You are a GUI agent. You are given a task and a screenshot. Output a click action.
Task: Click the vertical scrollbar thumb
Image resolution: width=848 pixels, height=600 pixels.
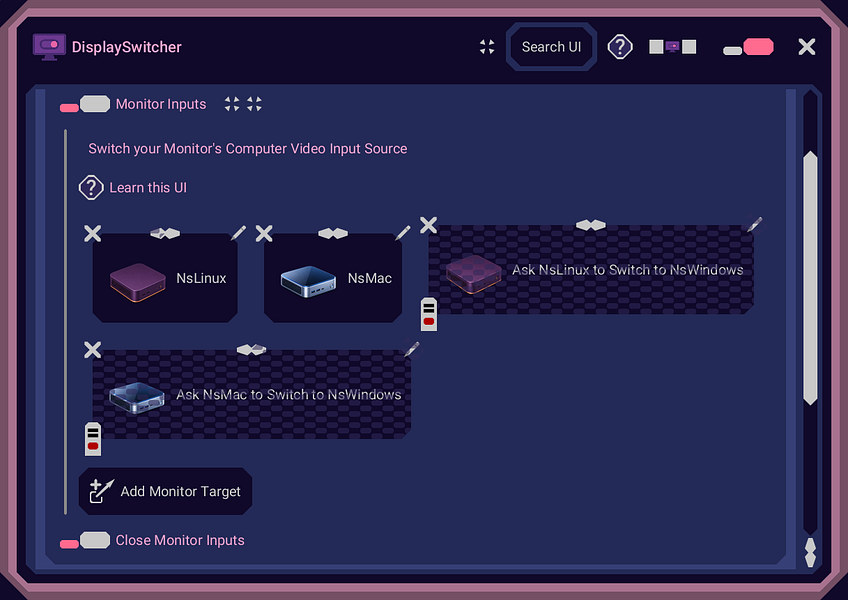coord(810,278)
